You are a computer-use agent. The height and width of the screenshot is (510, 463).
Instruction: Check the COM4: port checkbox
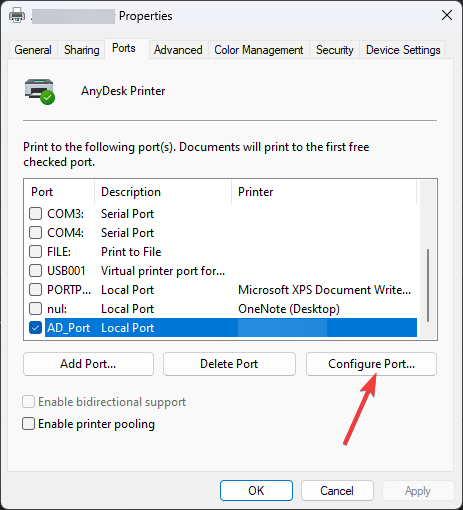click(35, 233)
